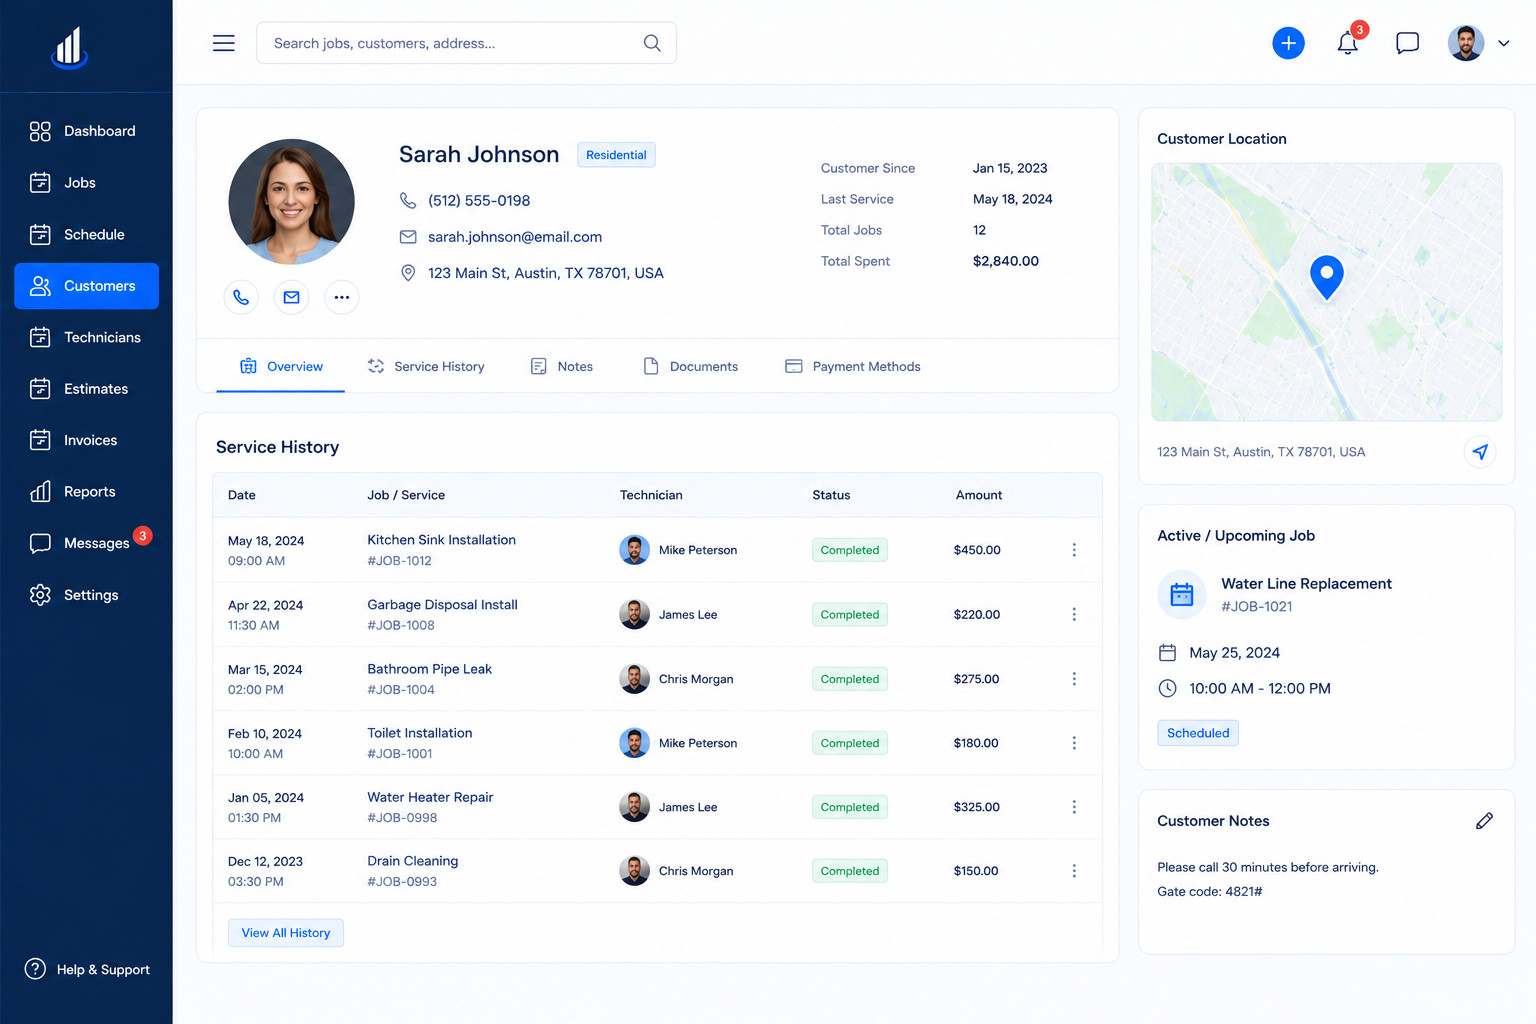
Task: Click the map location pin marker
Action: [x=1327, y=277]
